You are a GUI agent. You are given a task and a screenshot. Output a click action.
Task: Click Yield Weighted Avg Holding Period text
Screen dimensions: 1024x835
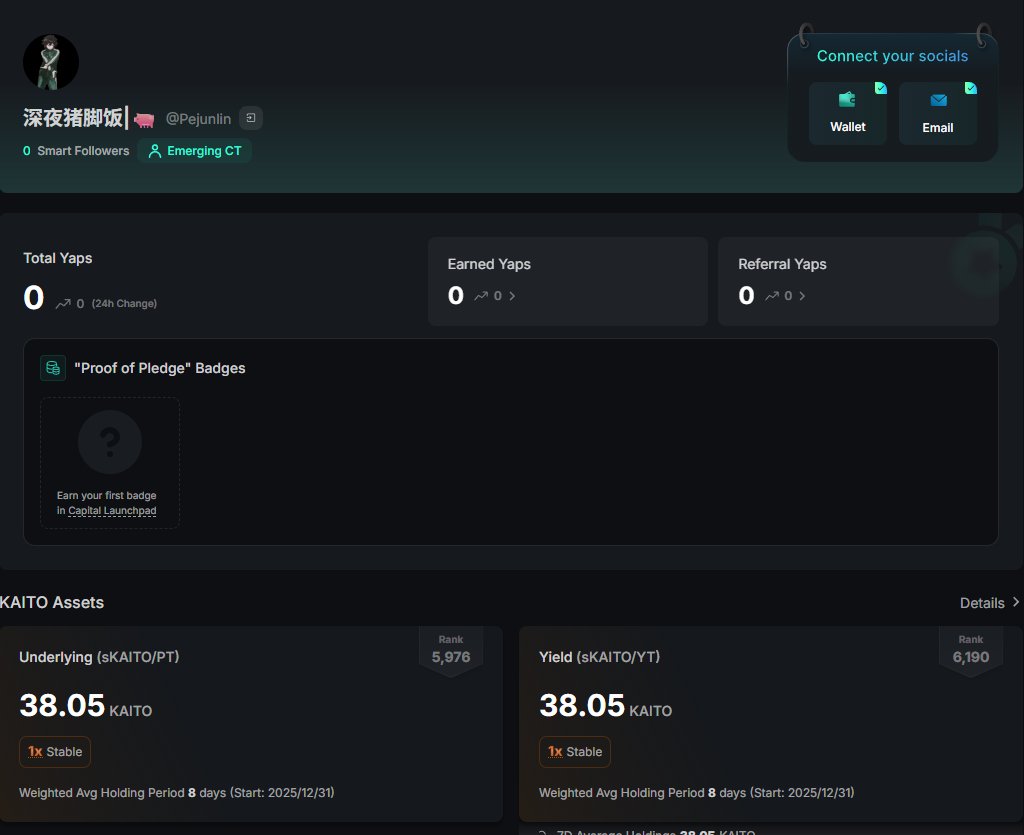(x=696, y=793)
